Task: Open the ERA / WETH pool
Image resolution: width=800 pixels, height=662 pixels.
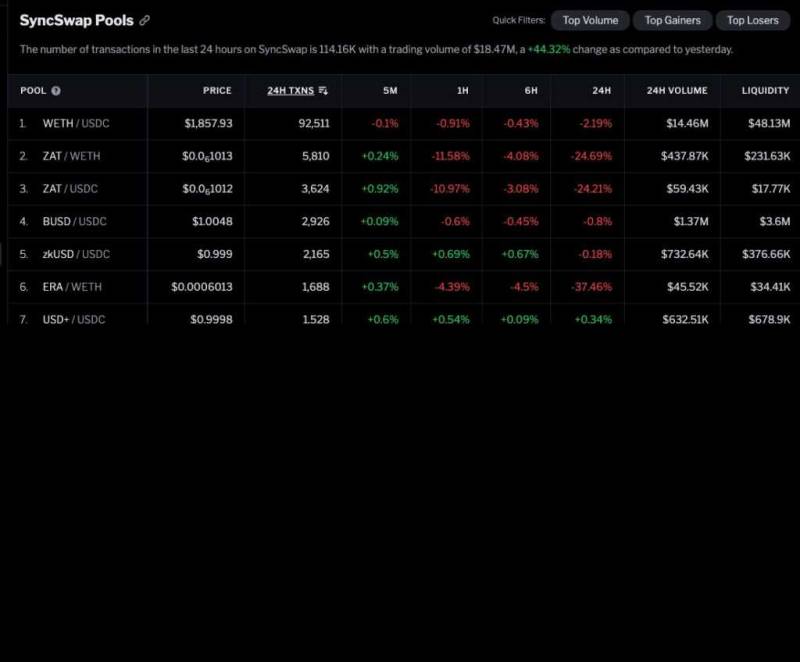Action: coord(72,287)
